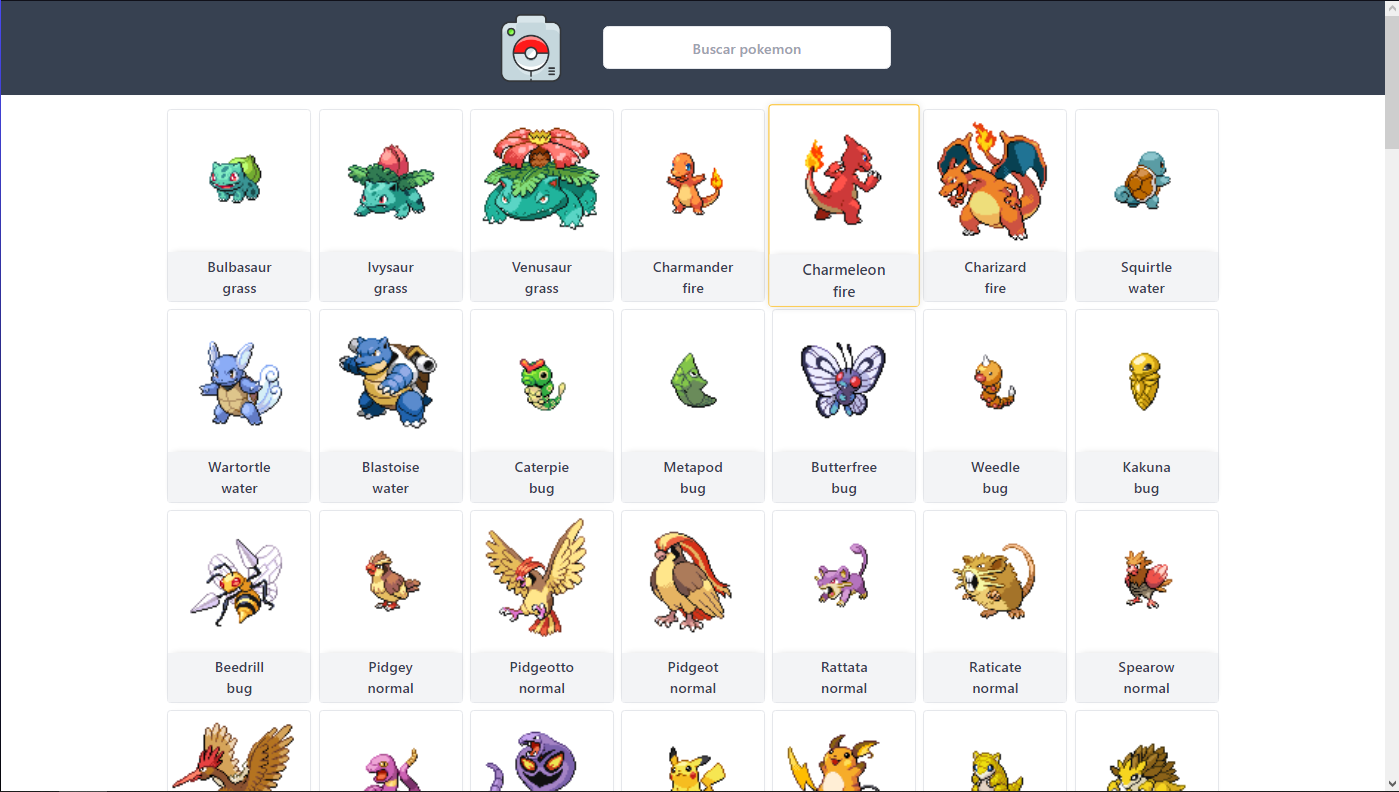This screenshot has width=1399, height=792.
Task: Click the Charizard sprite
Action: click(995, 180)
